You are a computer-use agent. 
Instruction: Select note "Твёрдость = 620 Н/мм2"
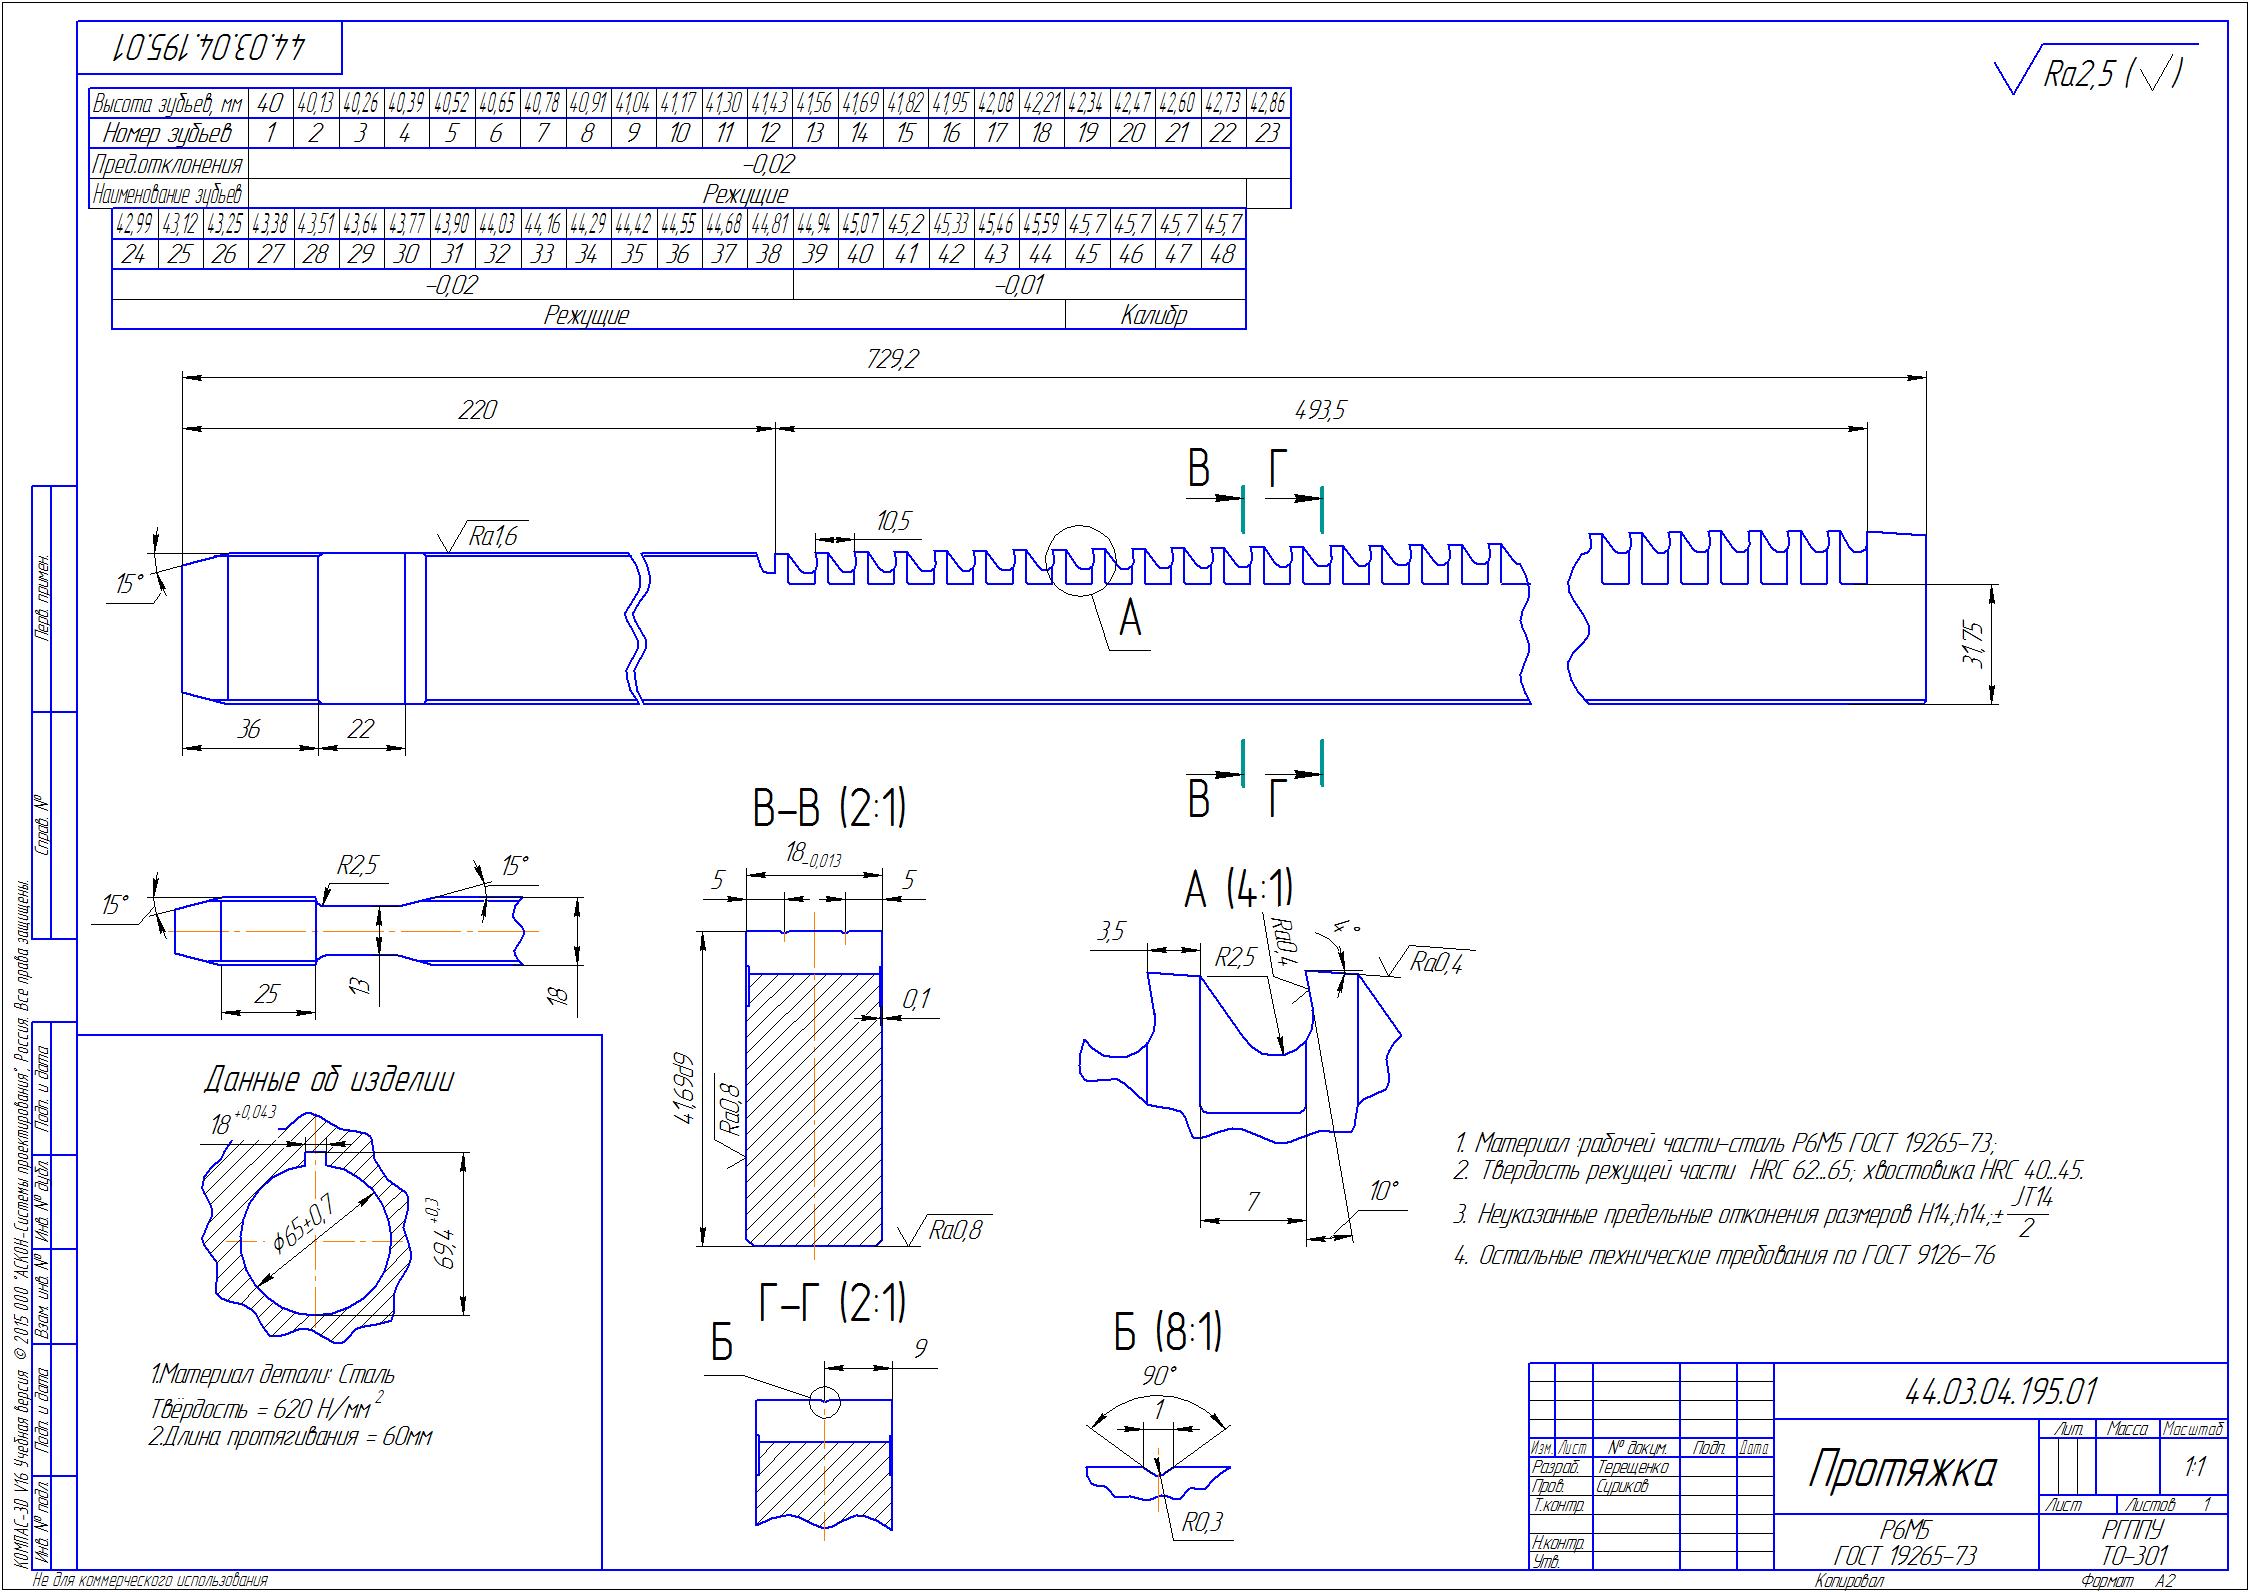267,1408
